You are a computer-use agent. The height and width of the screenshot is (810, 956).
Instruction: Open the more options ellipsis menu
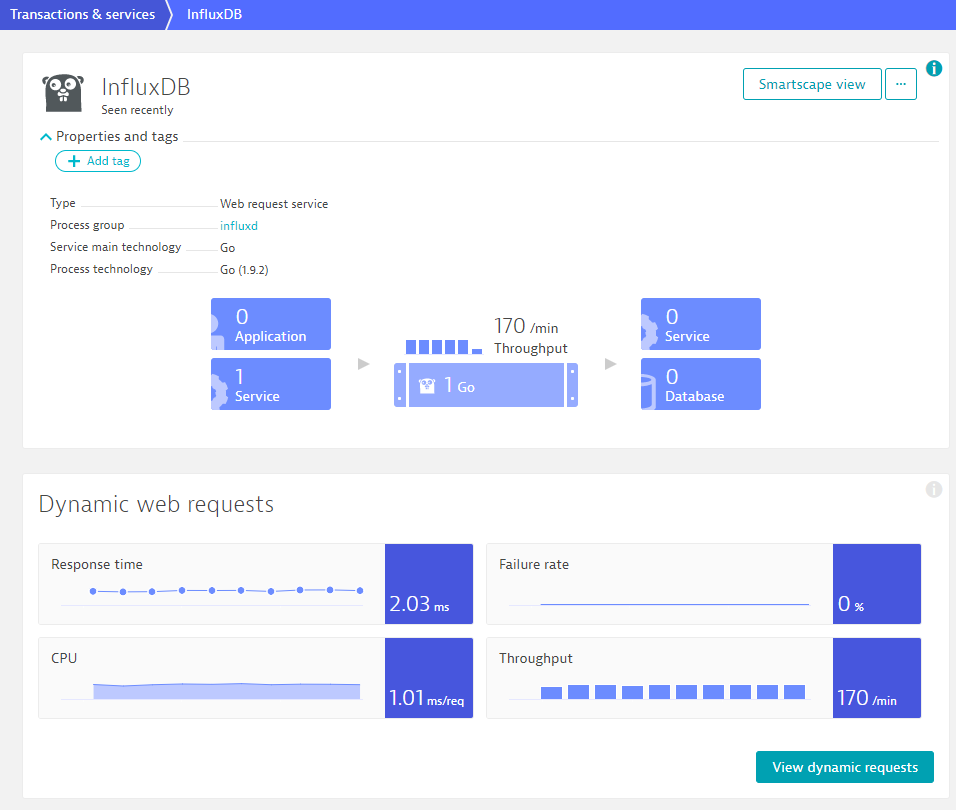click(x=901, y=84)
